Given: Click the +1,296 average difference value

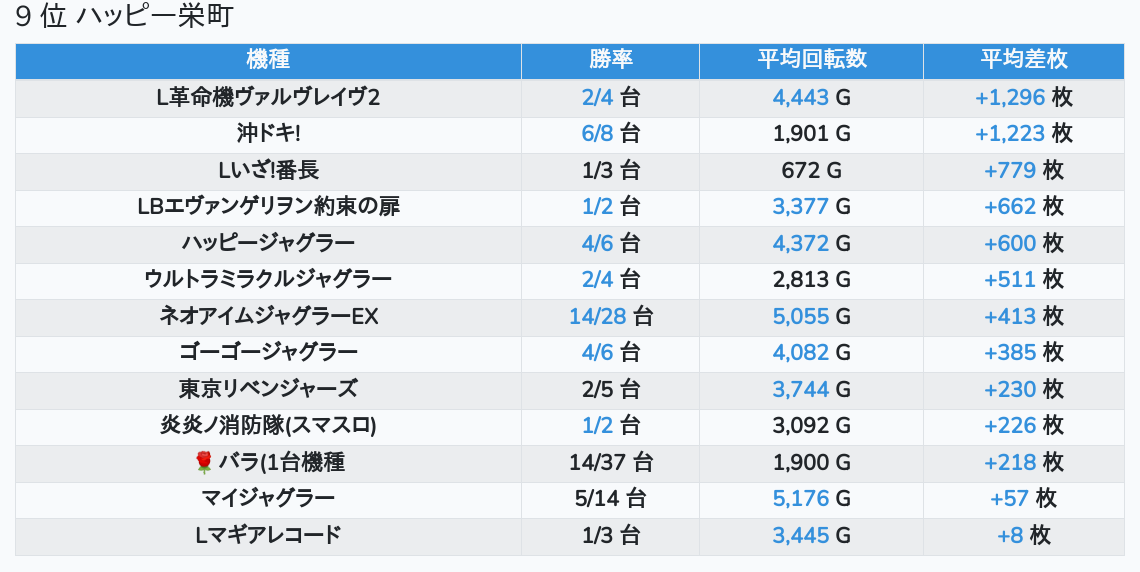Looking at the screenshot, I should coord(1010,98).
